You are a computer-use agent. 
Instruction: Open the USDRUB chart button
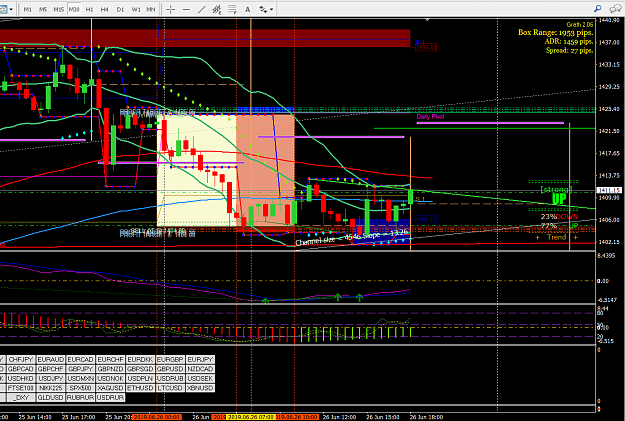coord(170,378)
